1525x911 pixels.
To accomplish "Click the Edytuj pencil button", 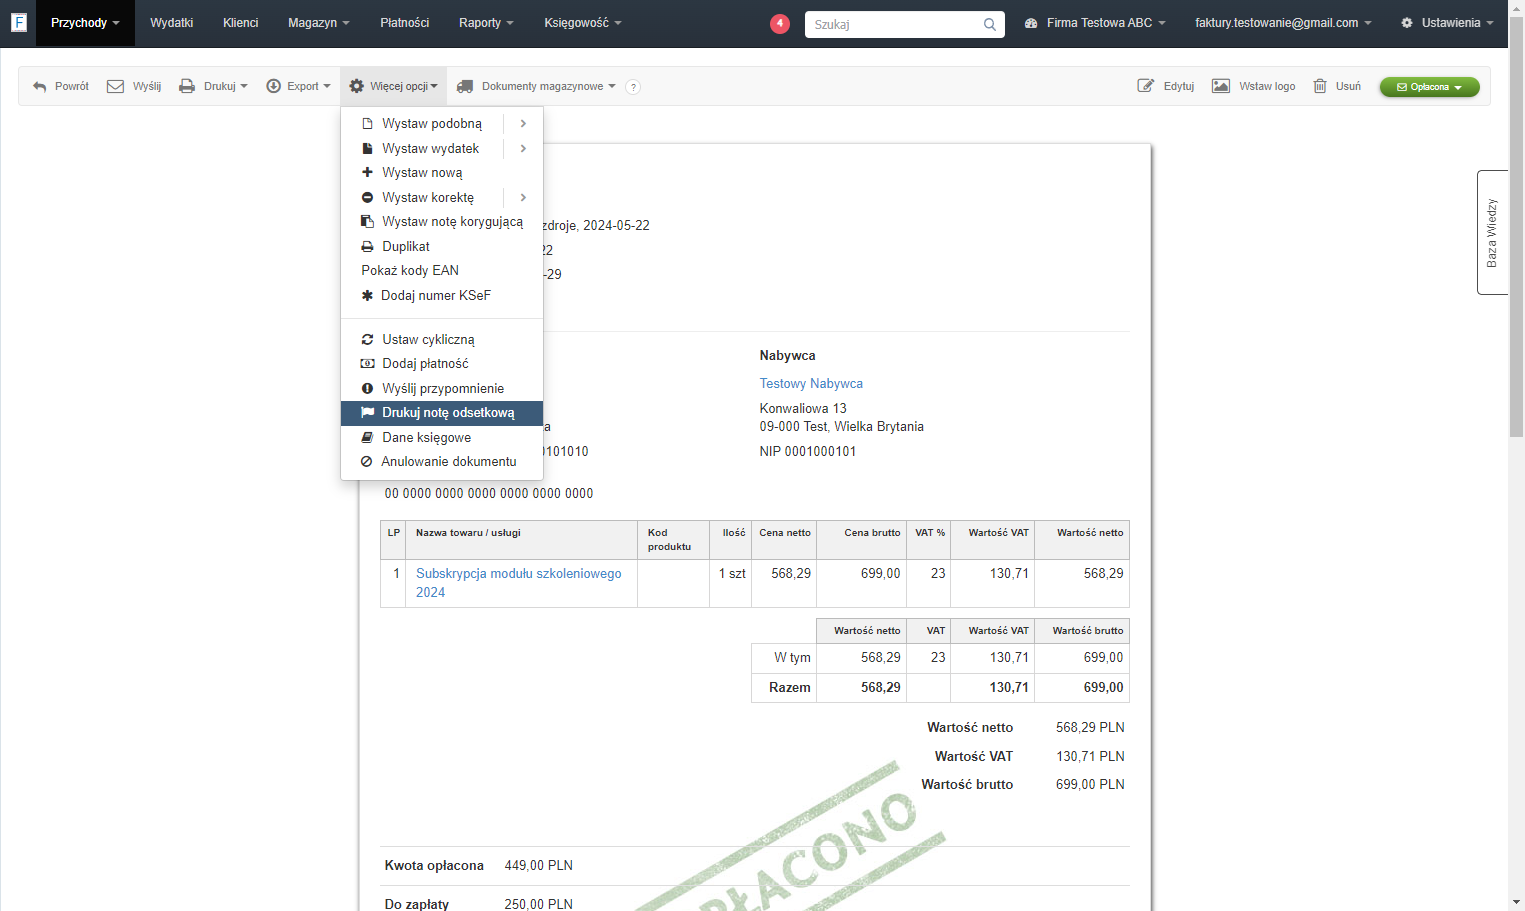I will point(1166,86).
